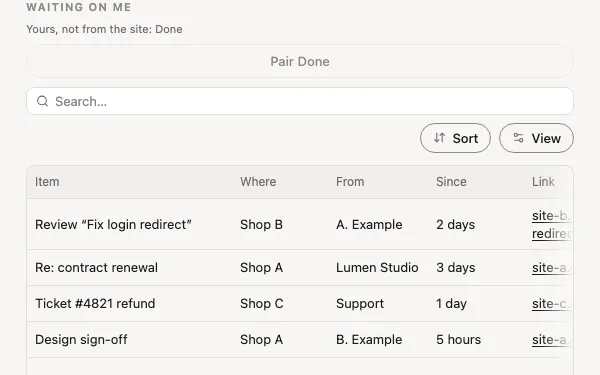Click Shop C in the Ticket #4821 row
600x375 pixels.
262,304
